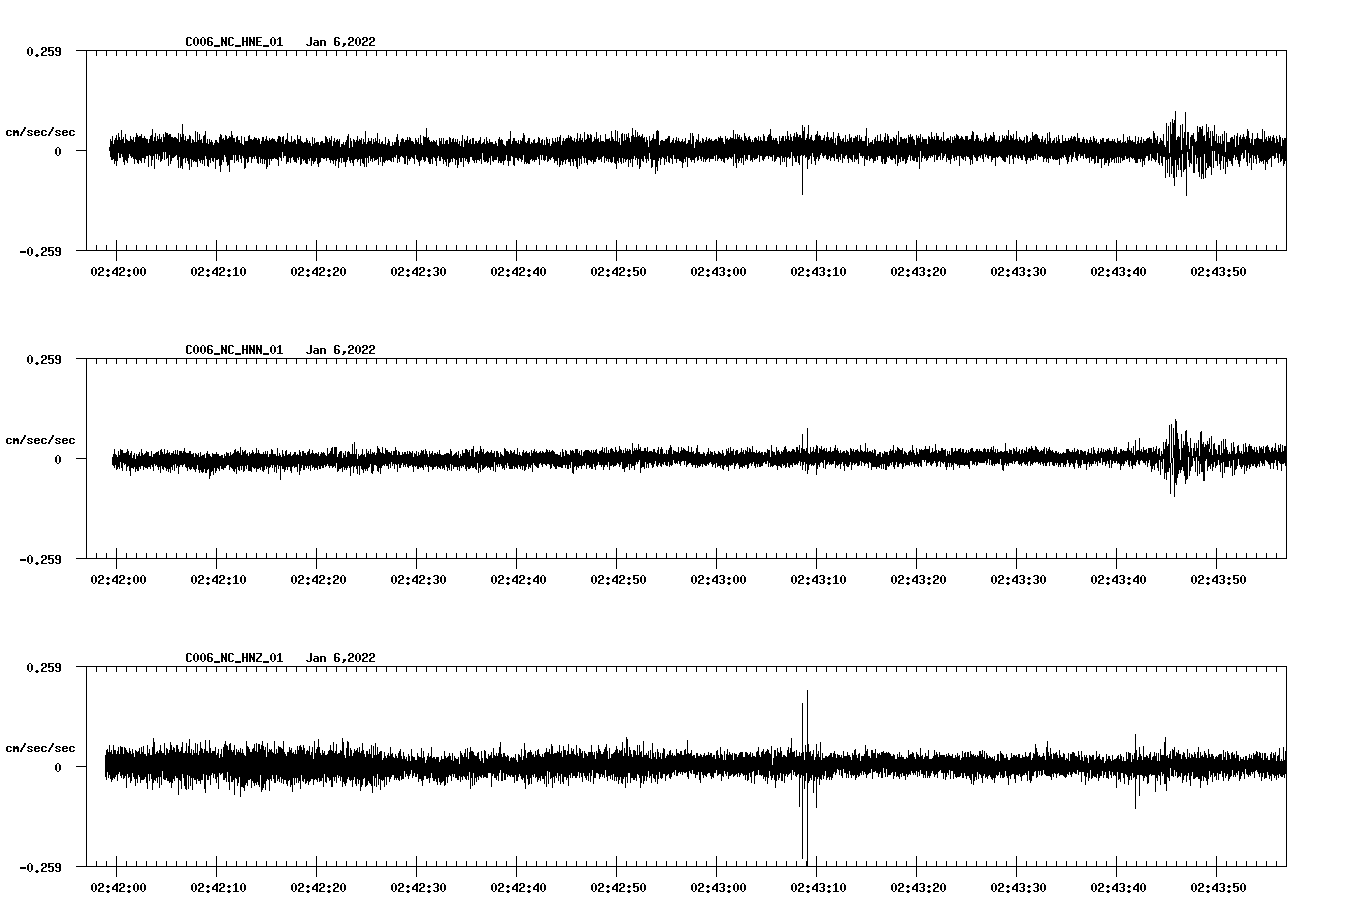The height and width of the screenshot is (924, 1358).
Task: Click the cm/sec/sec unit label of HNN plot
Action: pos(41,440)
